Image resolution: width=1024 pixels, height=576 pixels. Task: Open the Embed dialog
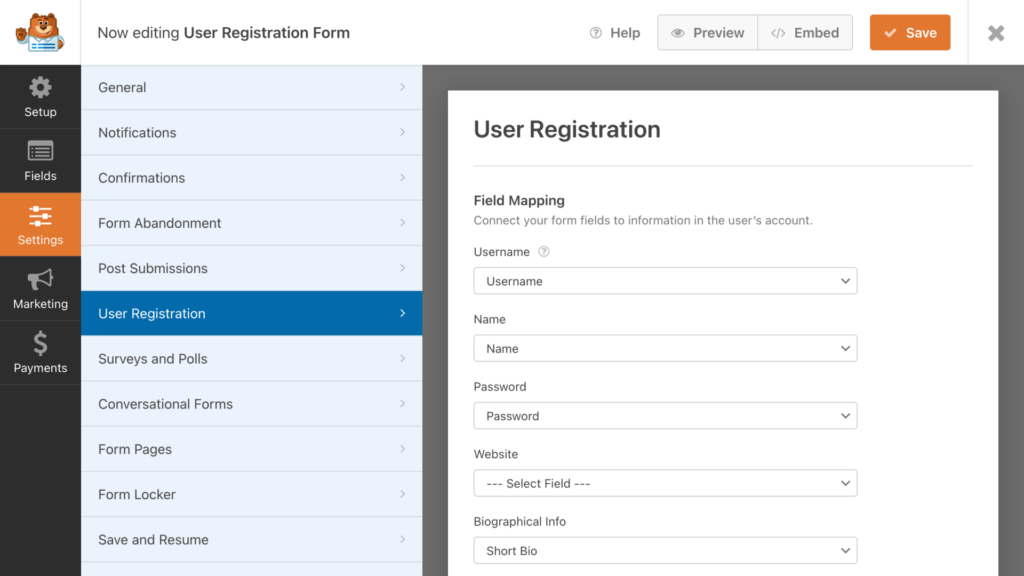click(x=805, y=32)
